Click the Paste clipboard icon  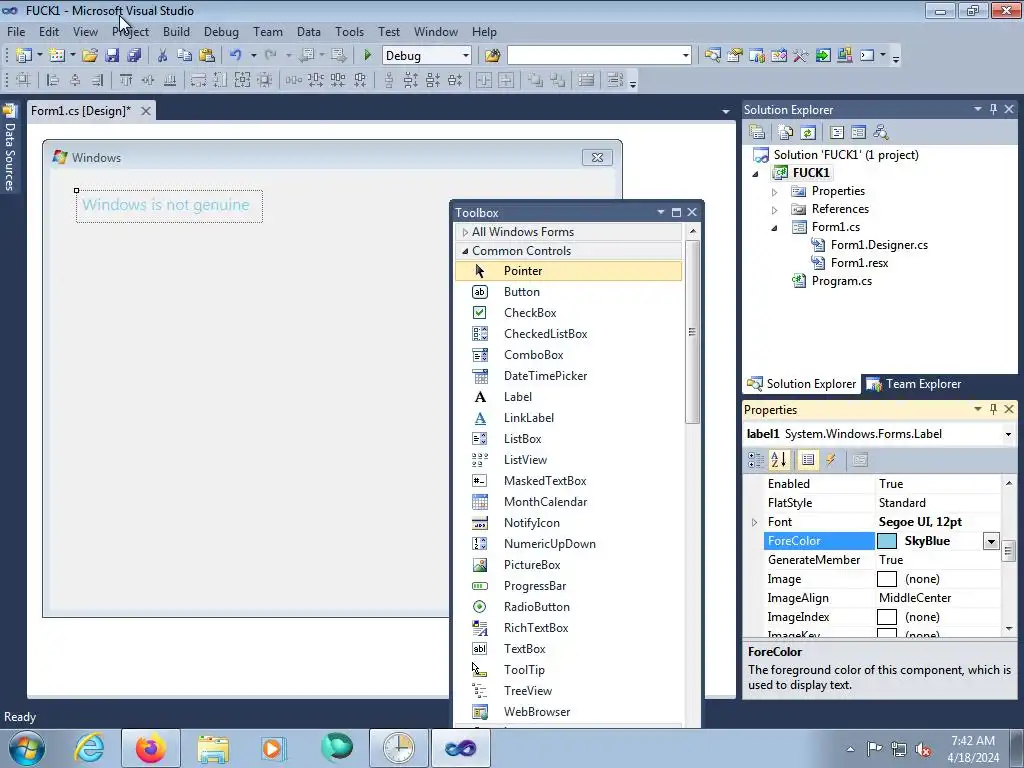click(x=207, y=56)
